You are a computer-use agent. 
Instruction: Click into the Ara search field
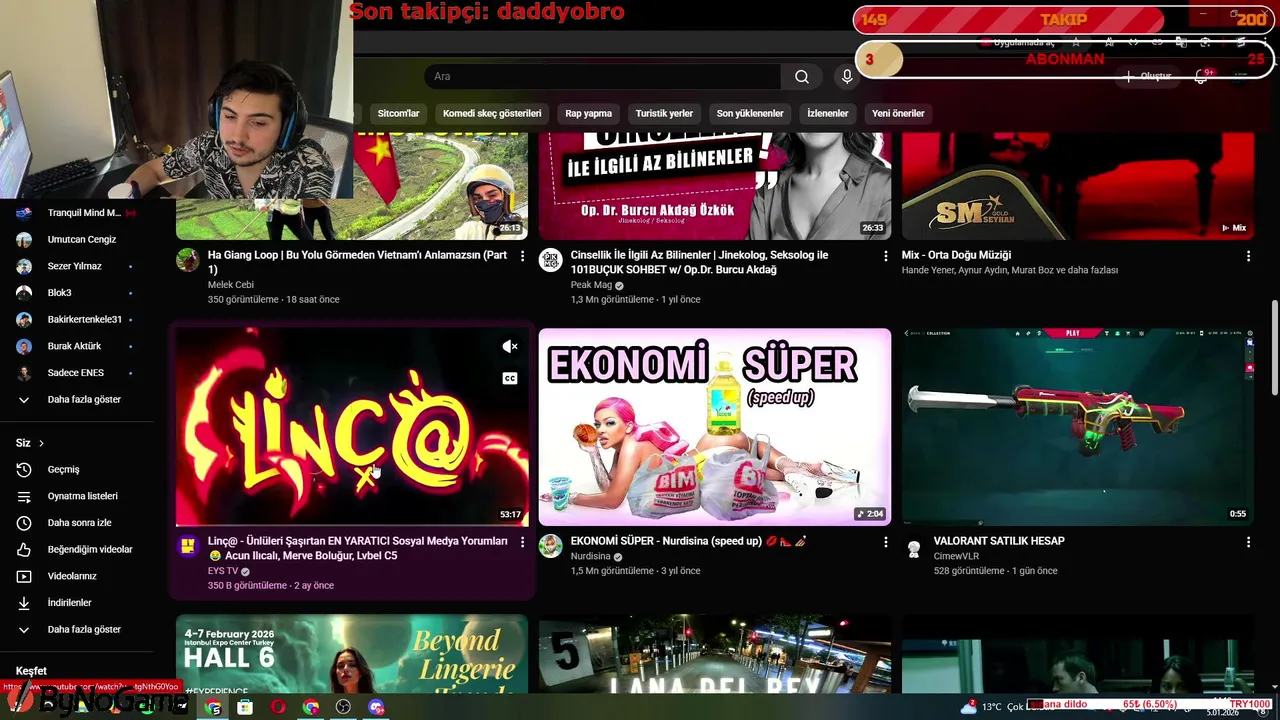click(x=602, y=77)
